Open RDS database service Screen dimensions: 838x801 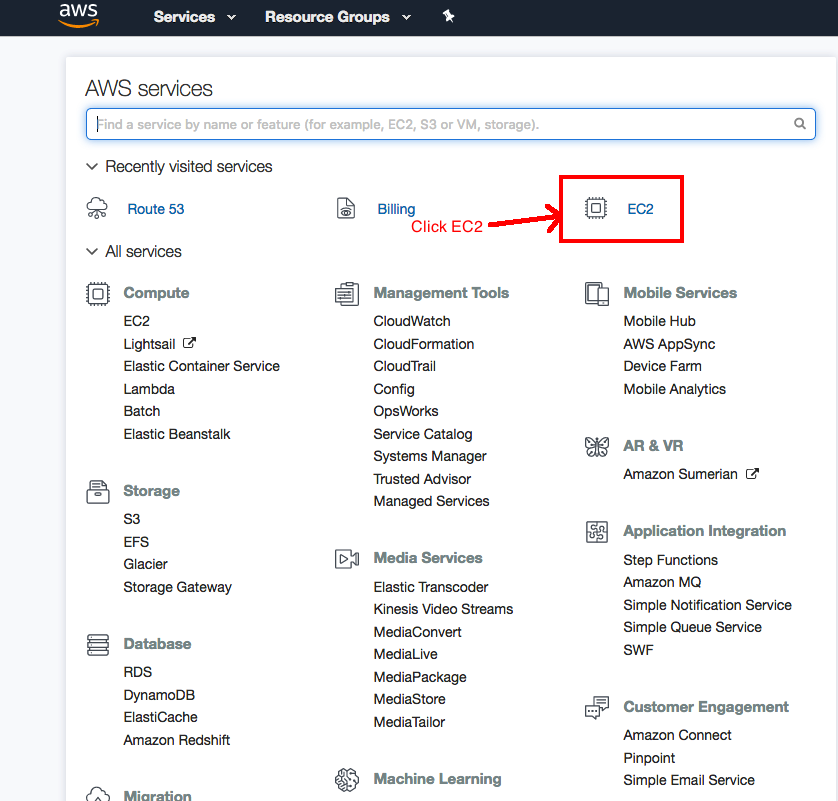[137, 672]
